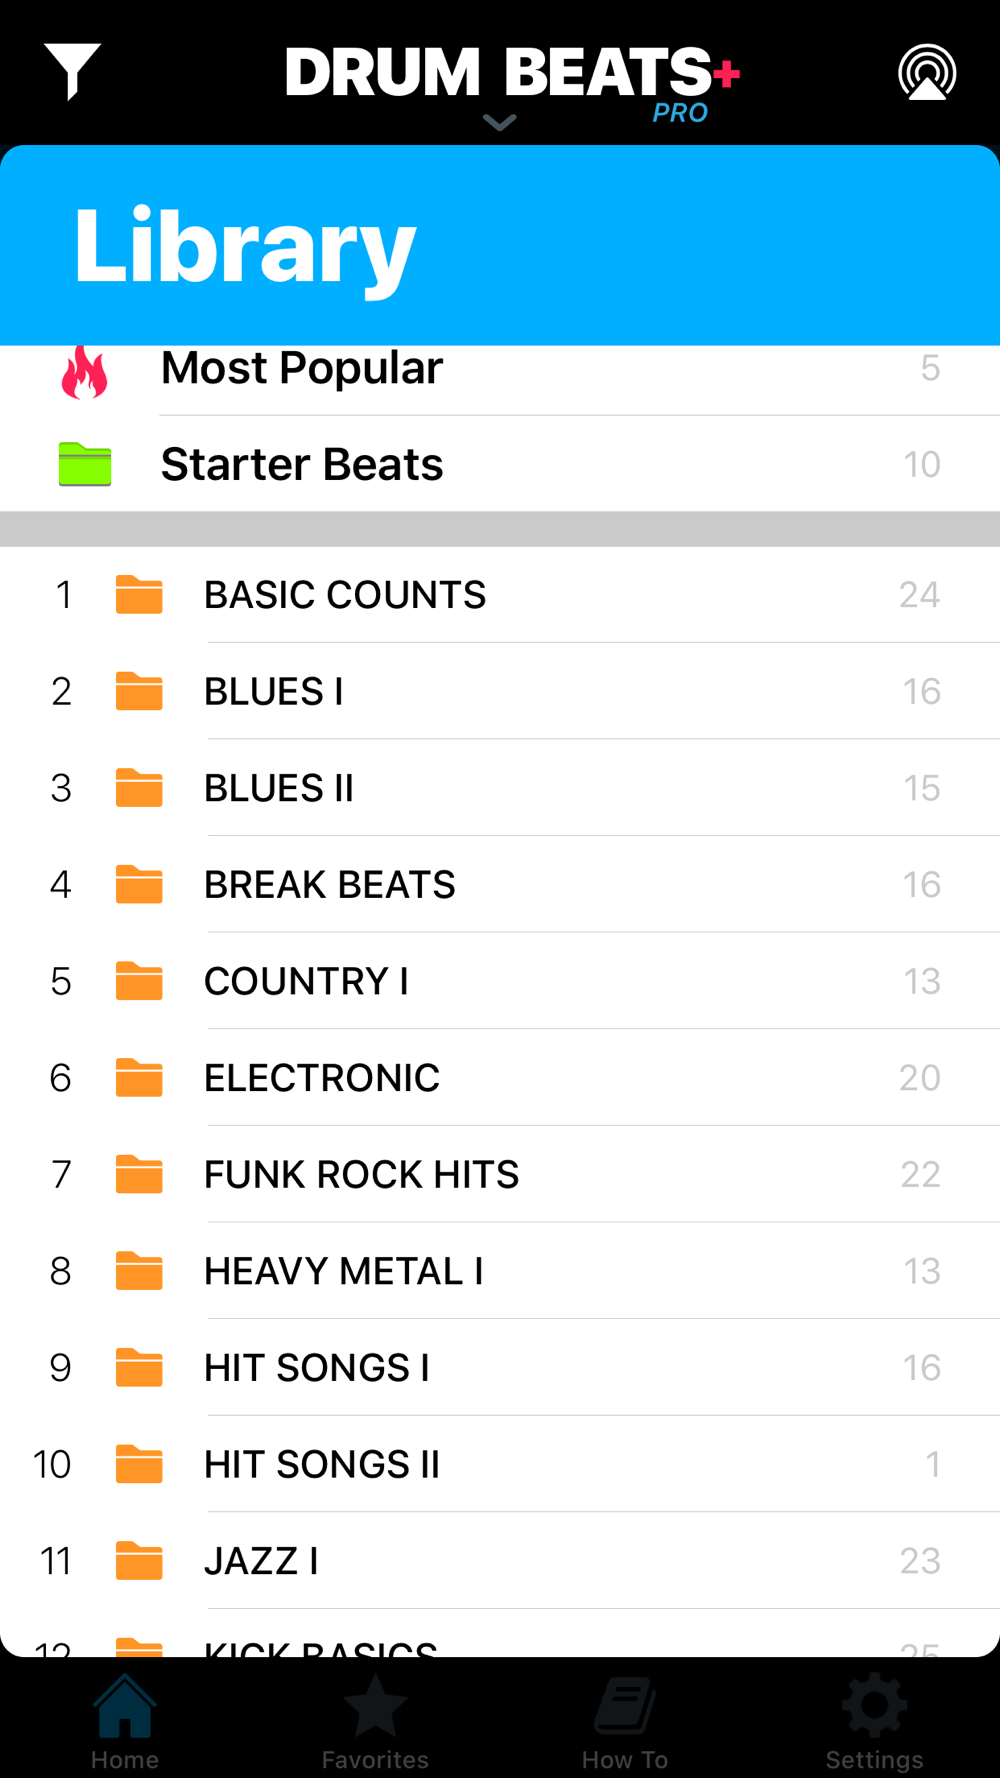
Task: Open the COUNTRY I folder icon
Action: pos(139,981)
